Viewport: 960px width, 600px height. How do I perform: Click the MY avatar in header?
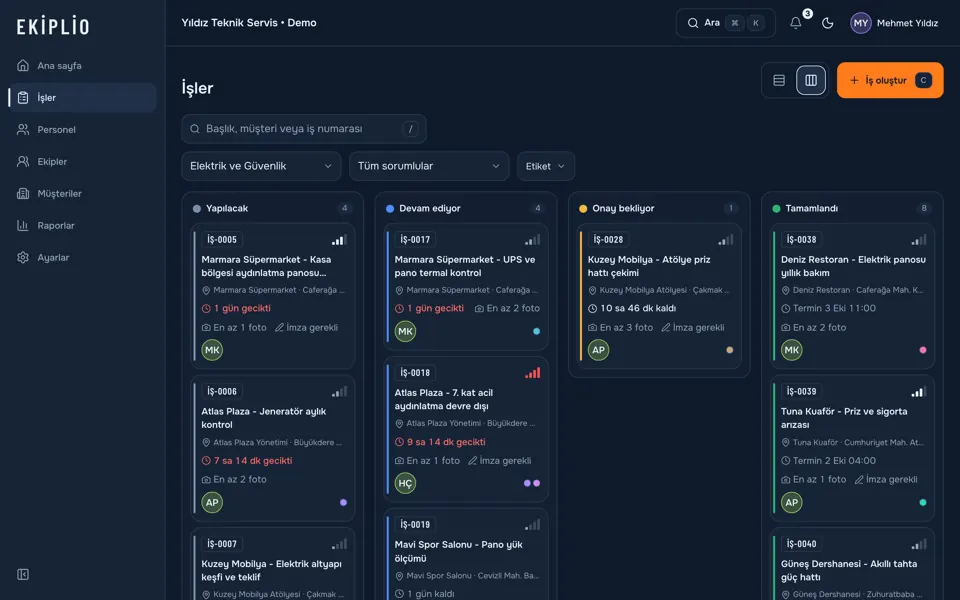(x=860, y=23)
